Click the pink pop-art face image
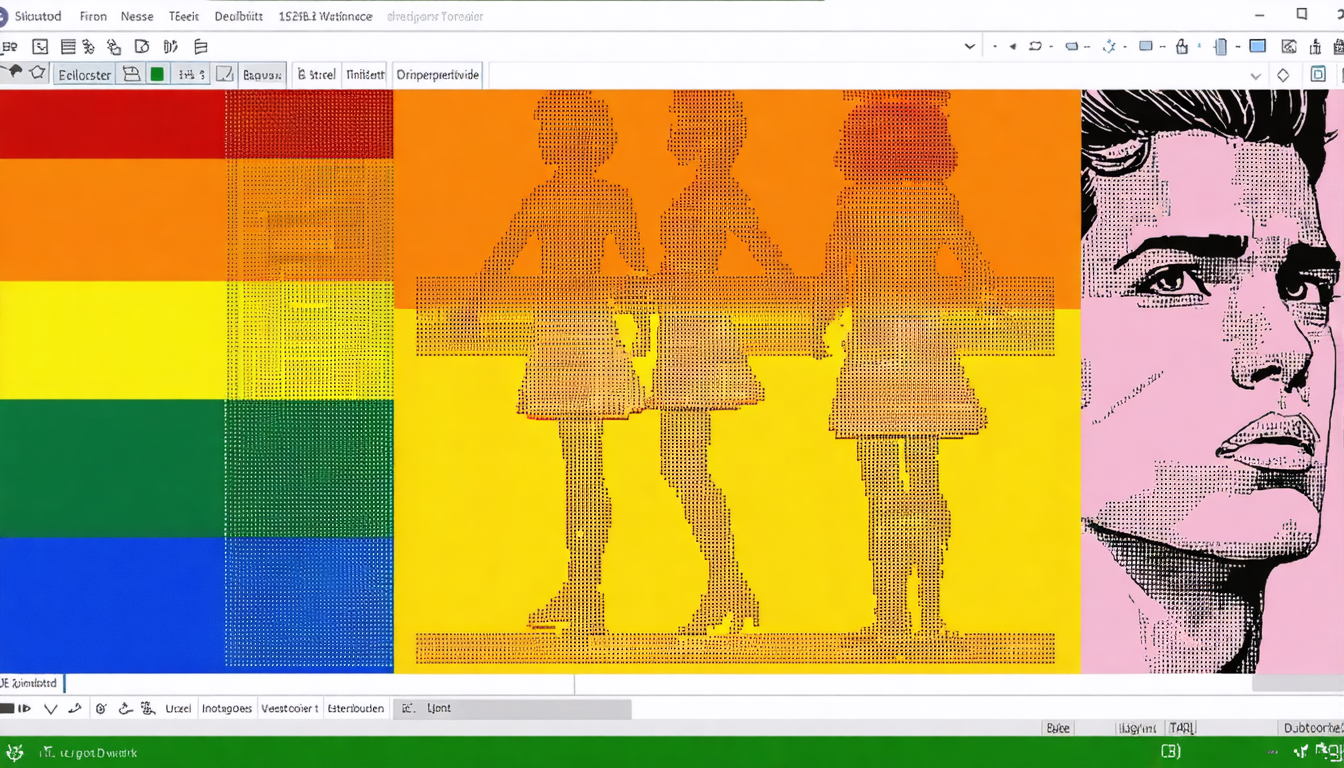 pyautogui.click(x=1212, y=380)
